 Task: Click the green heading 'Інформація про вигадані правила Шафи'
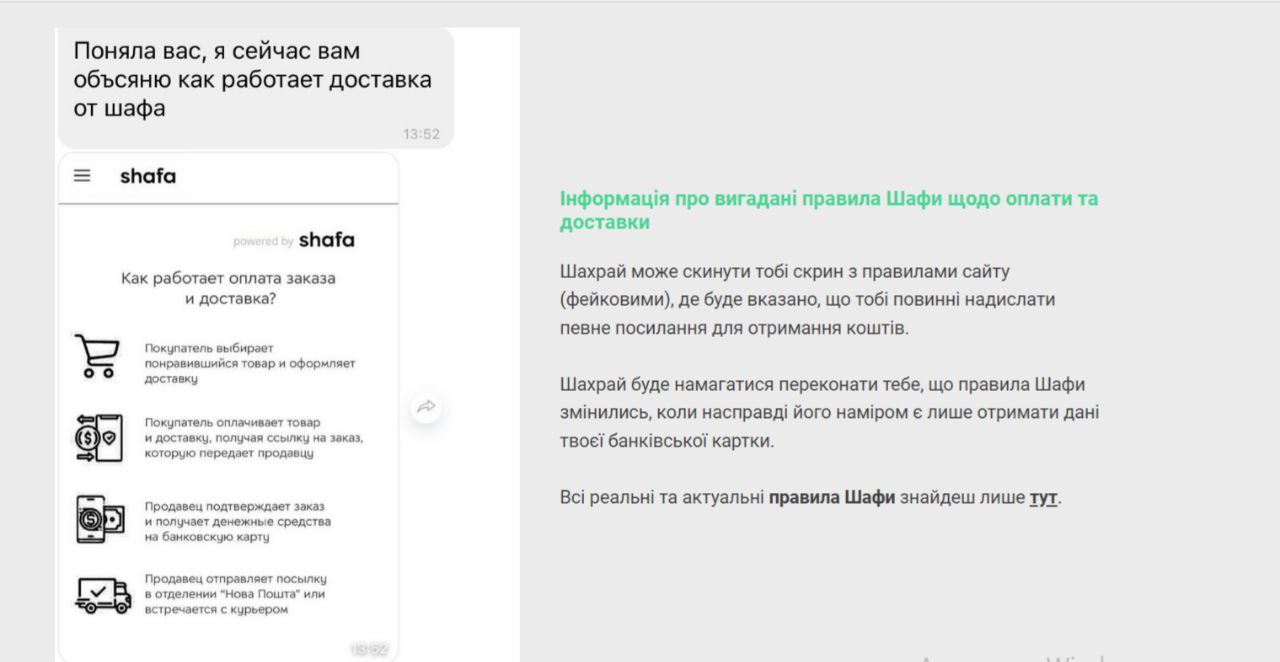(829, 210)
